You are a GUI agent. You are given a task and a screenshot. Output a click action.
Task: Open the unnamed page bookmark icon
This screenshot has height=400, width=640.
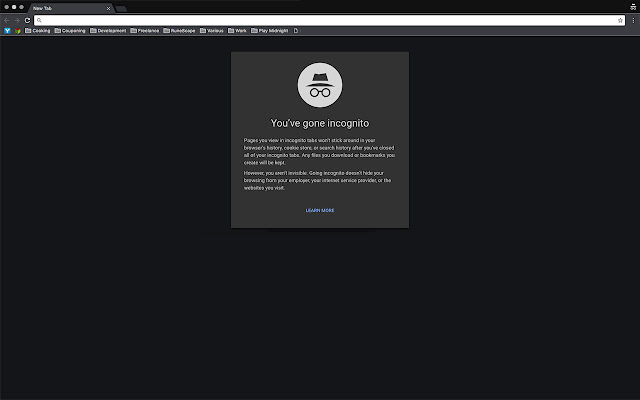point(296,31)
